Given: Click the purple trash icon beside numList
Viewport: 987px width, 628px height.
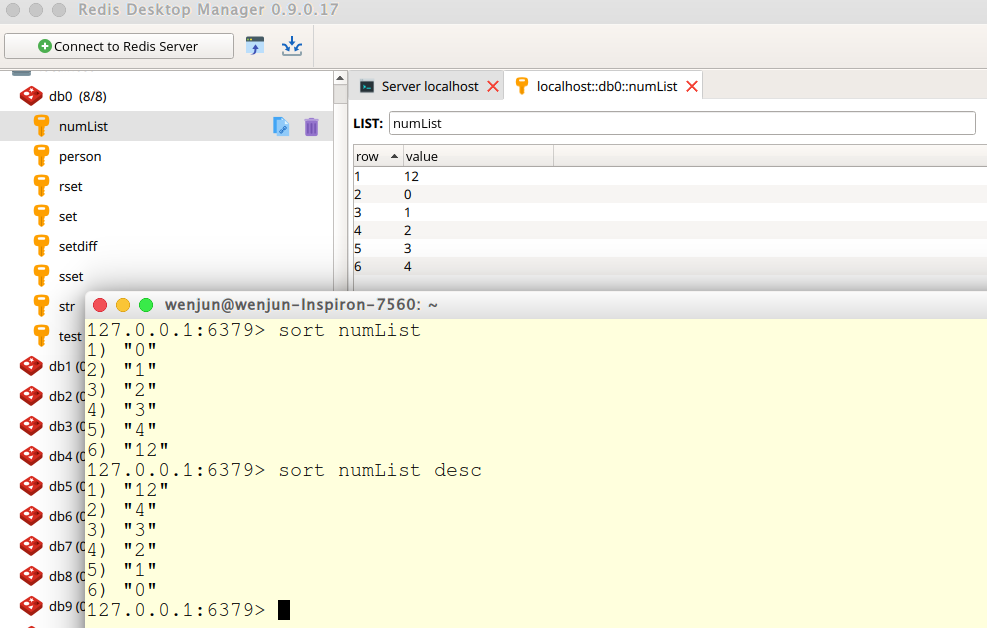Looking at the screenshot, I should (x=312, y=127).
